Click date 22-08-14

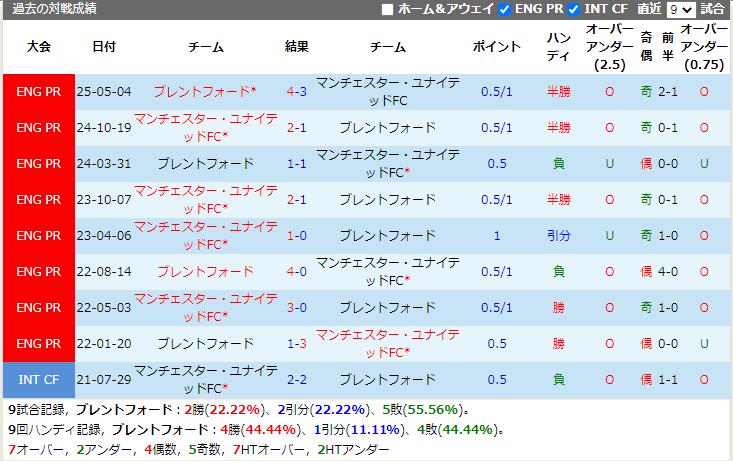coord(104,272)
